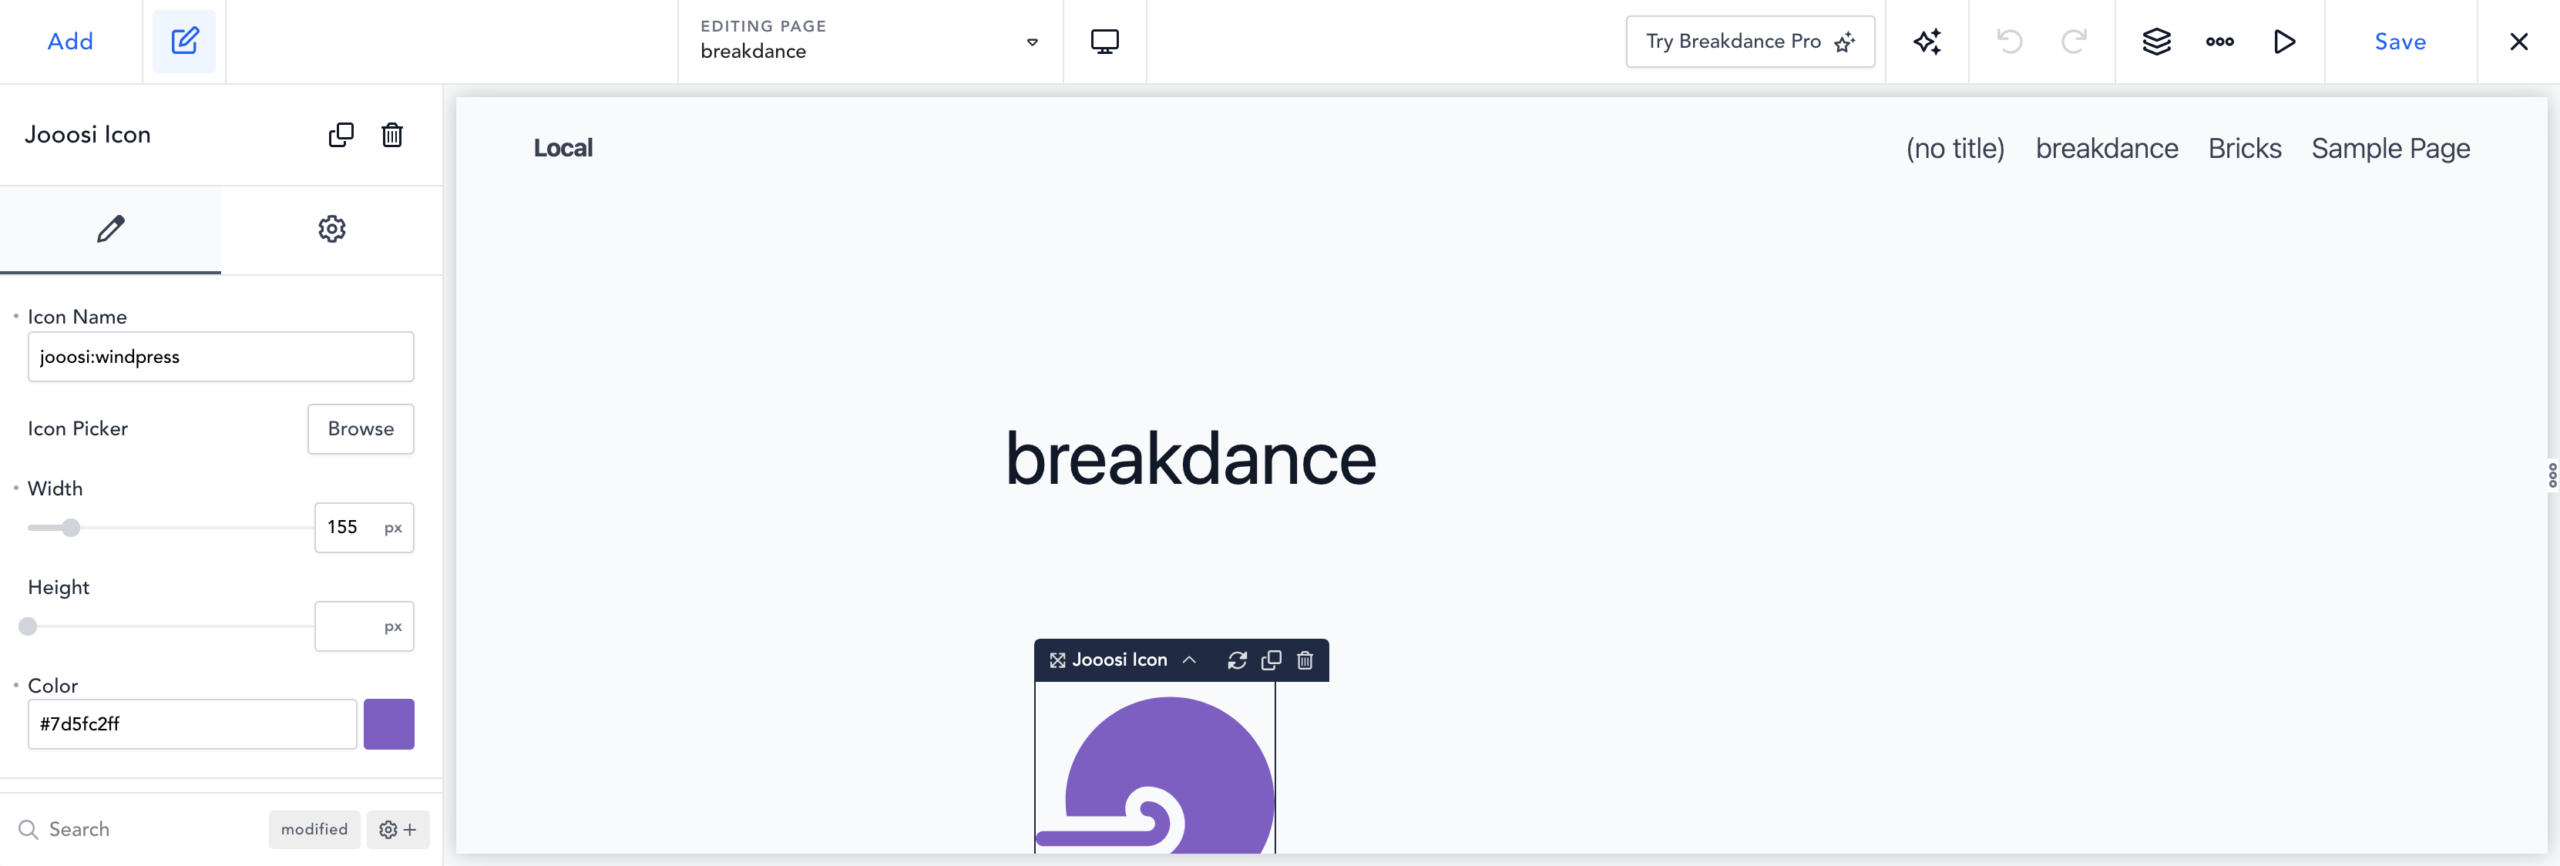Image resolution: width=2560 pixels, height=866 pixels.
Task: Open the edit properties panel icon
Action: (x=184, y=41)
